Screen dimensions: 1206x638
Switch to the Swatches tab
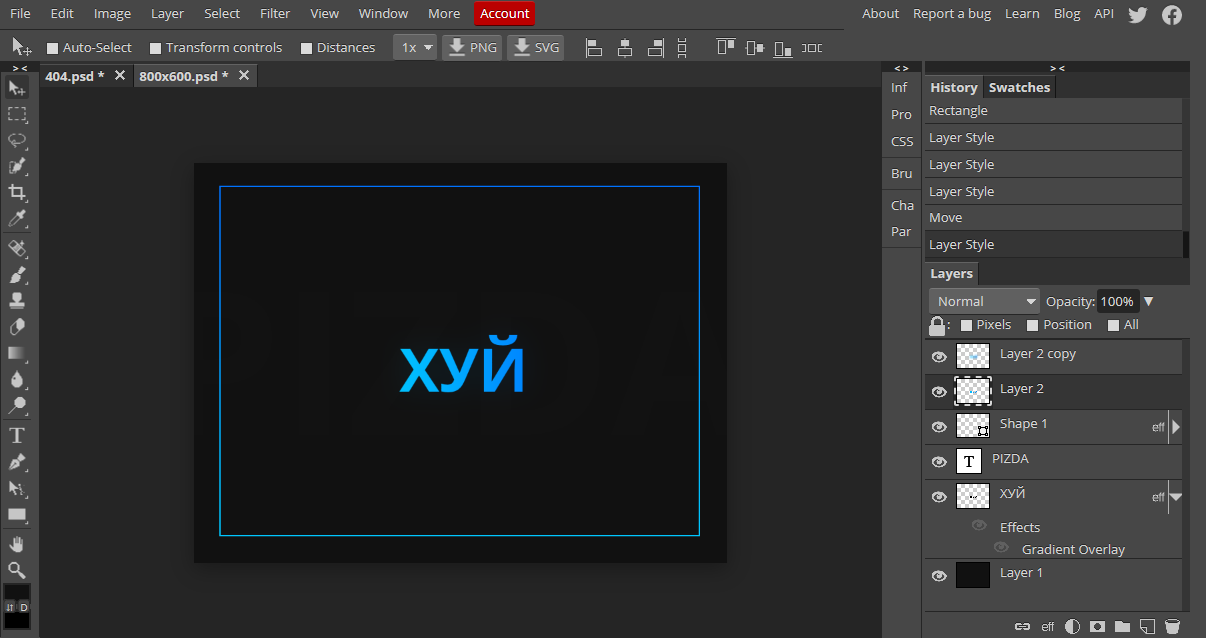1019,87
